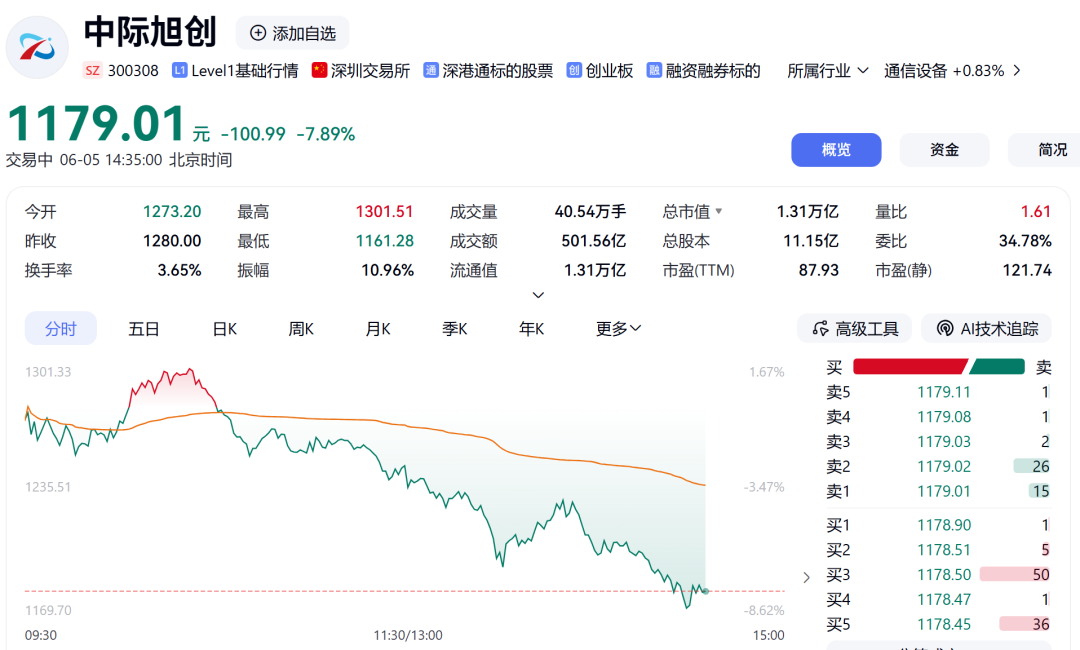The height and width of the screenshot is (650, 1080).
Task: Click the 中际旭创 company logo
Action: (x=37, y=47)
